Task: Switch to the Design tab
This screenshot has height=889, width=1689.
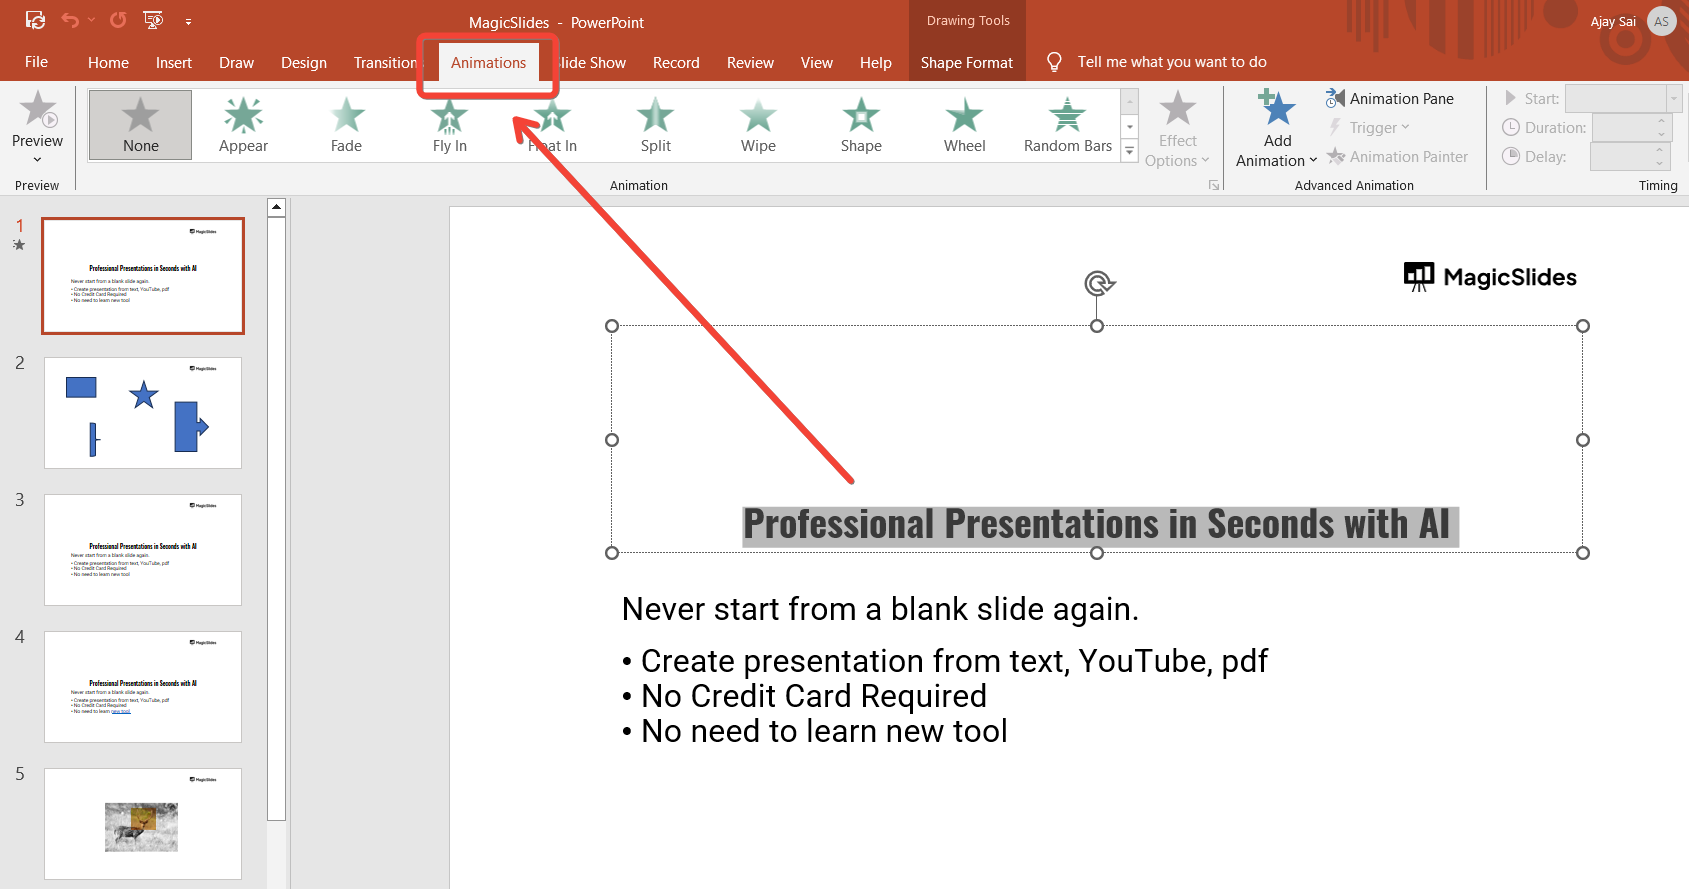Action: [x=303, y=62]
